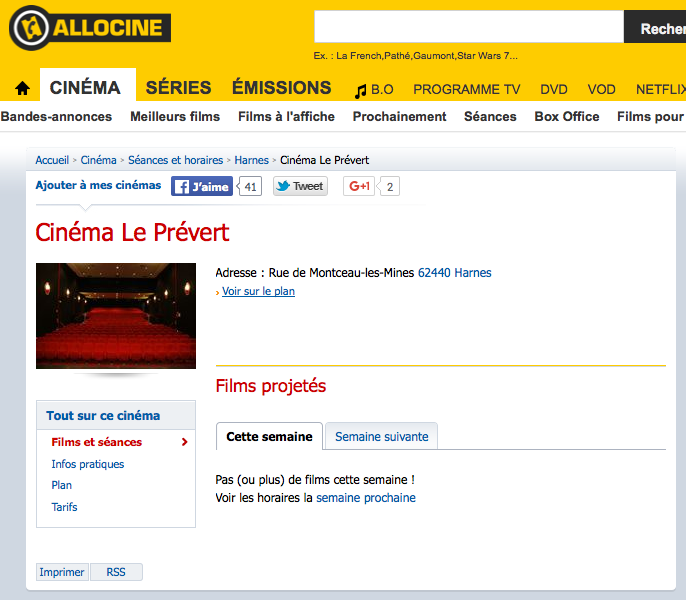Image resolution: width=686 pixels, height=600 pixels.
Task: Follow the semaine prochaine link
Action: (366, 498)
